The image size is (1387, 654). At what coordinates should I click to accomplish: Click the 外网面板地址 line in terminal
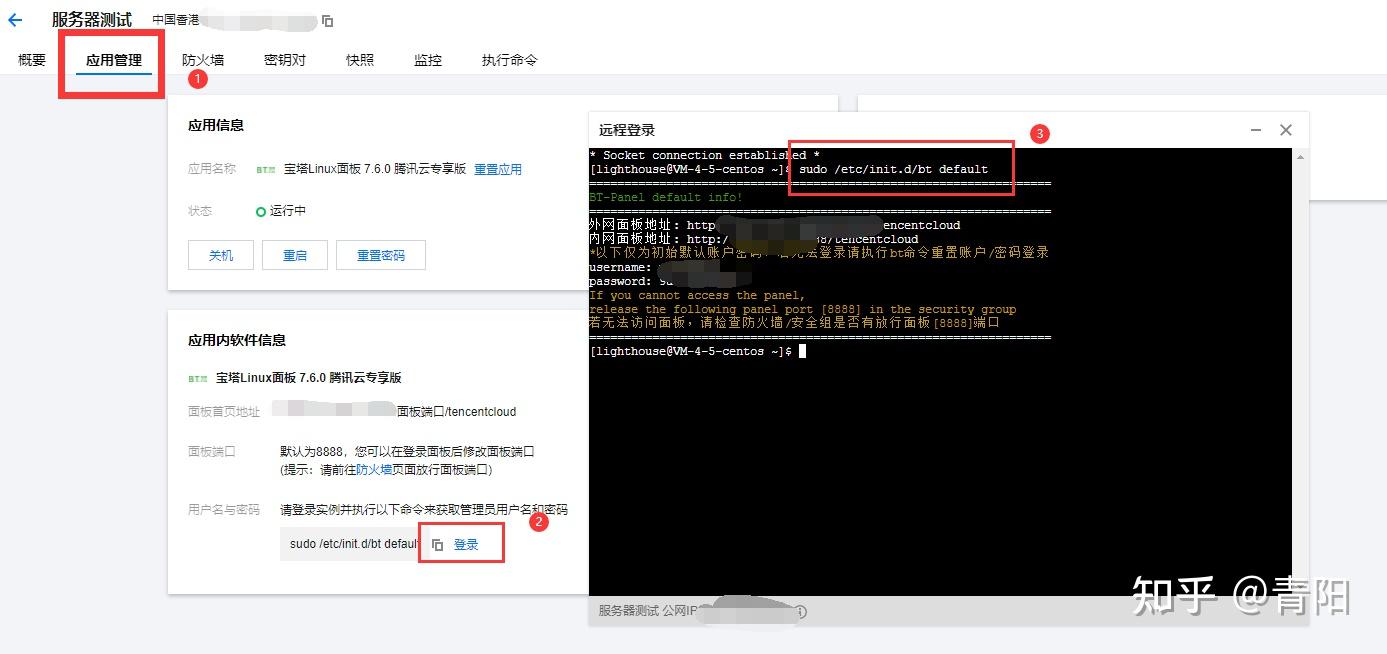(774, 225)
